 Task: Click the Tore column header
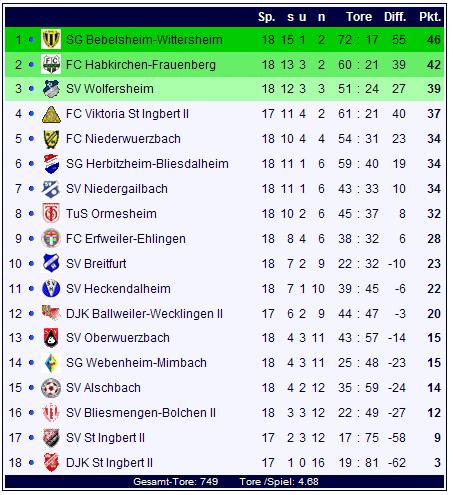point(359,17)
